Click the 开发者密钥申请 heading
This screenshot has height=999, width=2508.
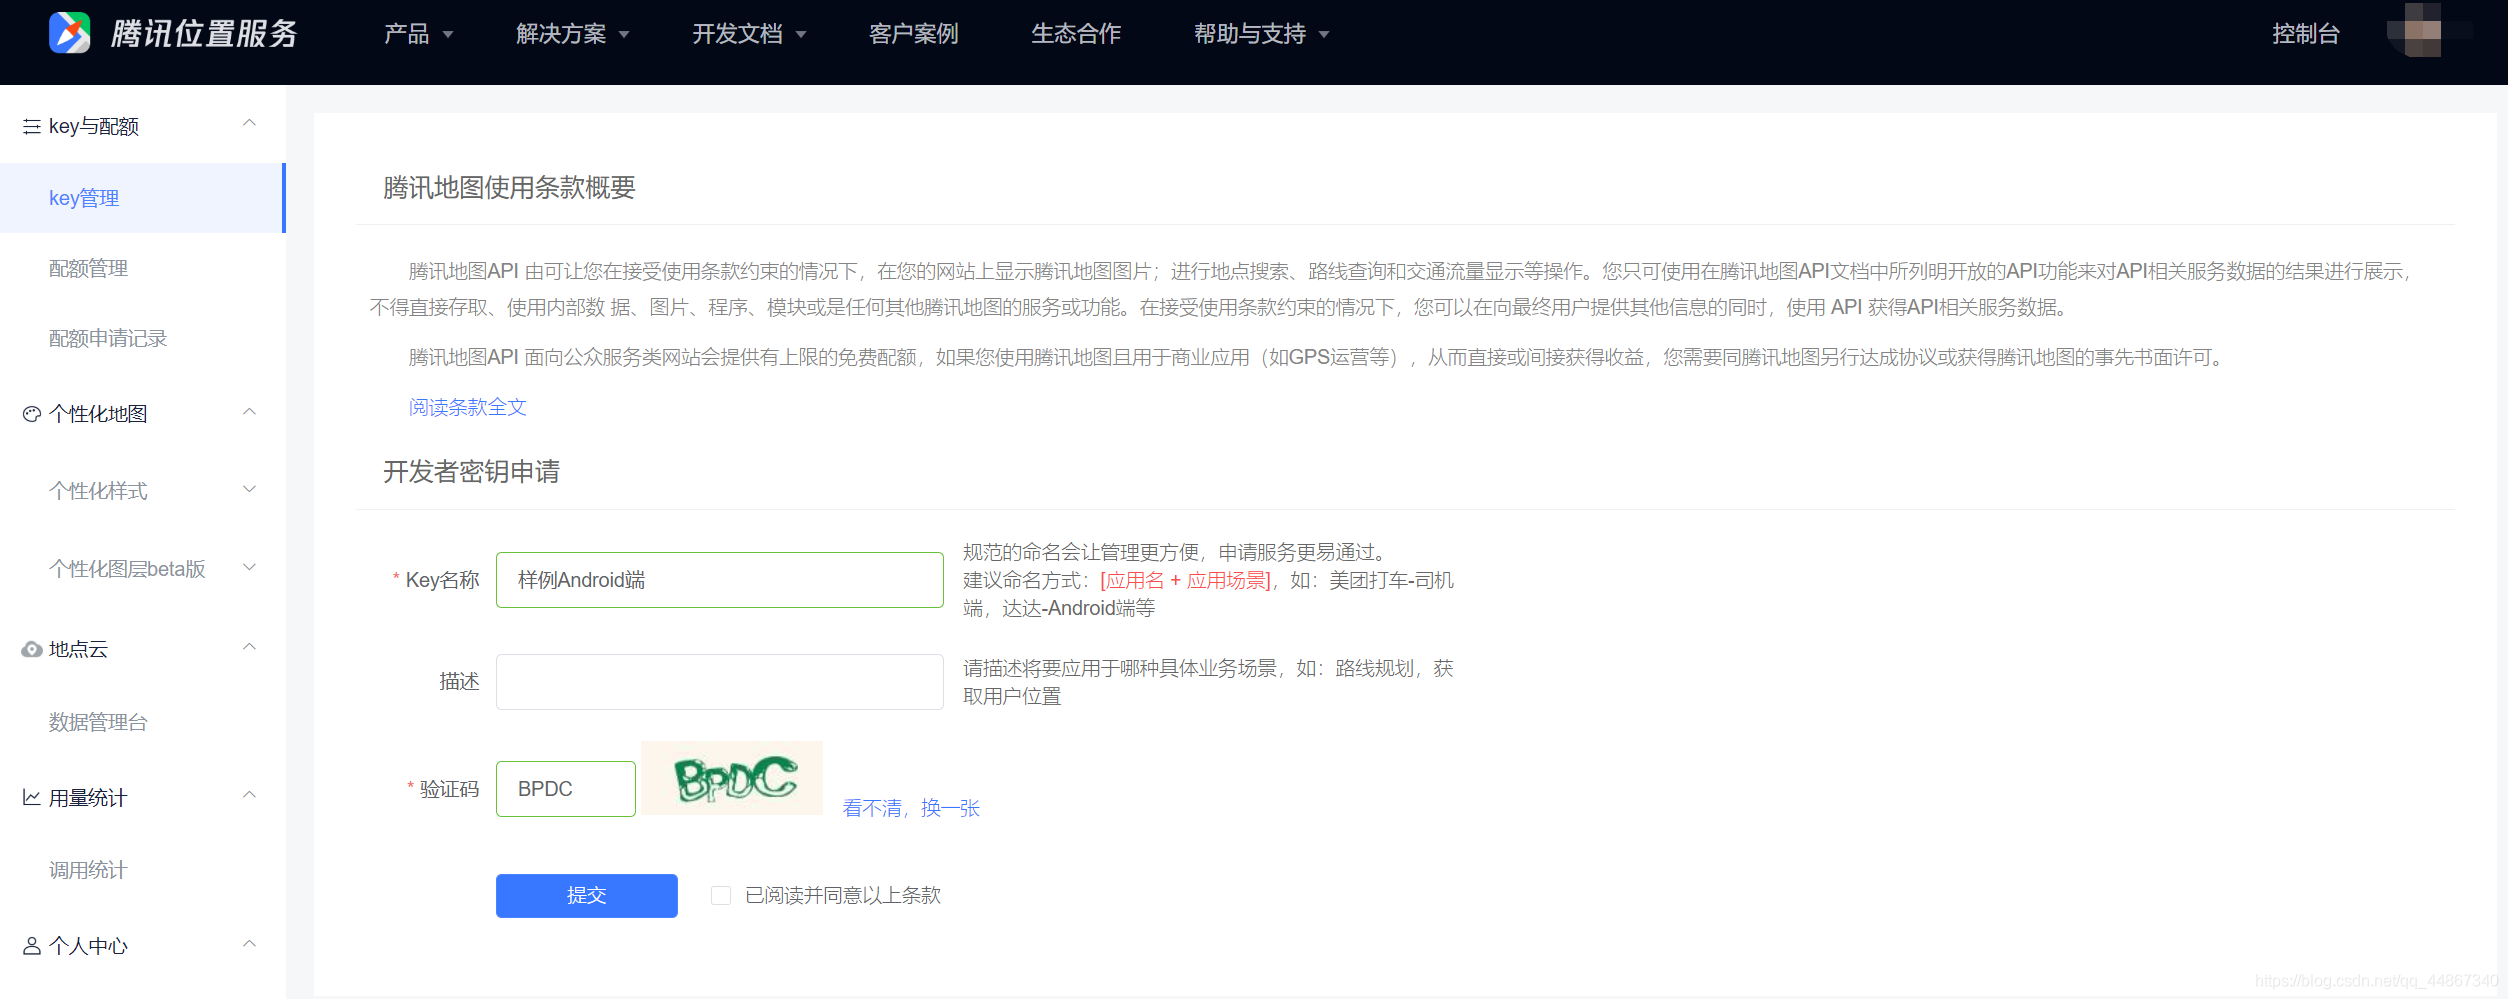(x=471, y=472)
